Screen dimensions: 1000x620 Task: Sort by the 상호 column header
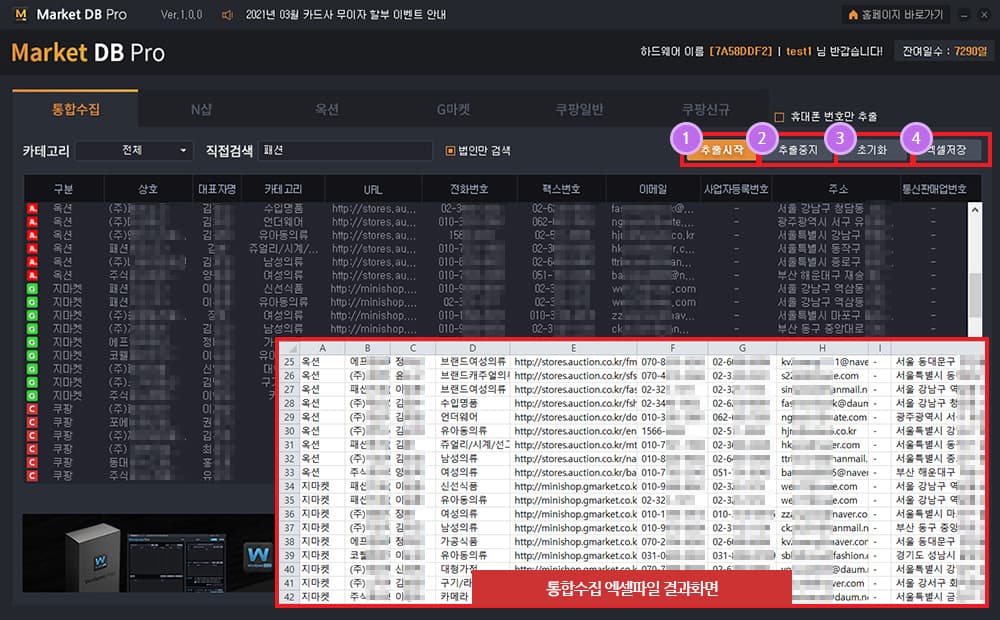click(x=148, y=189)
